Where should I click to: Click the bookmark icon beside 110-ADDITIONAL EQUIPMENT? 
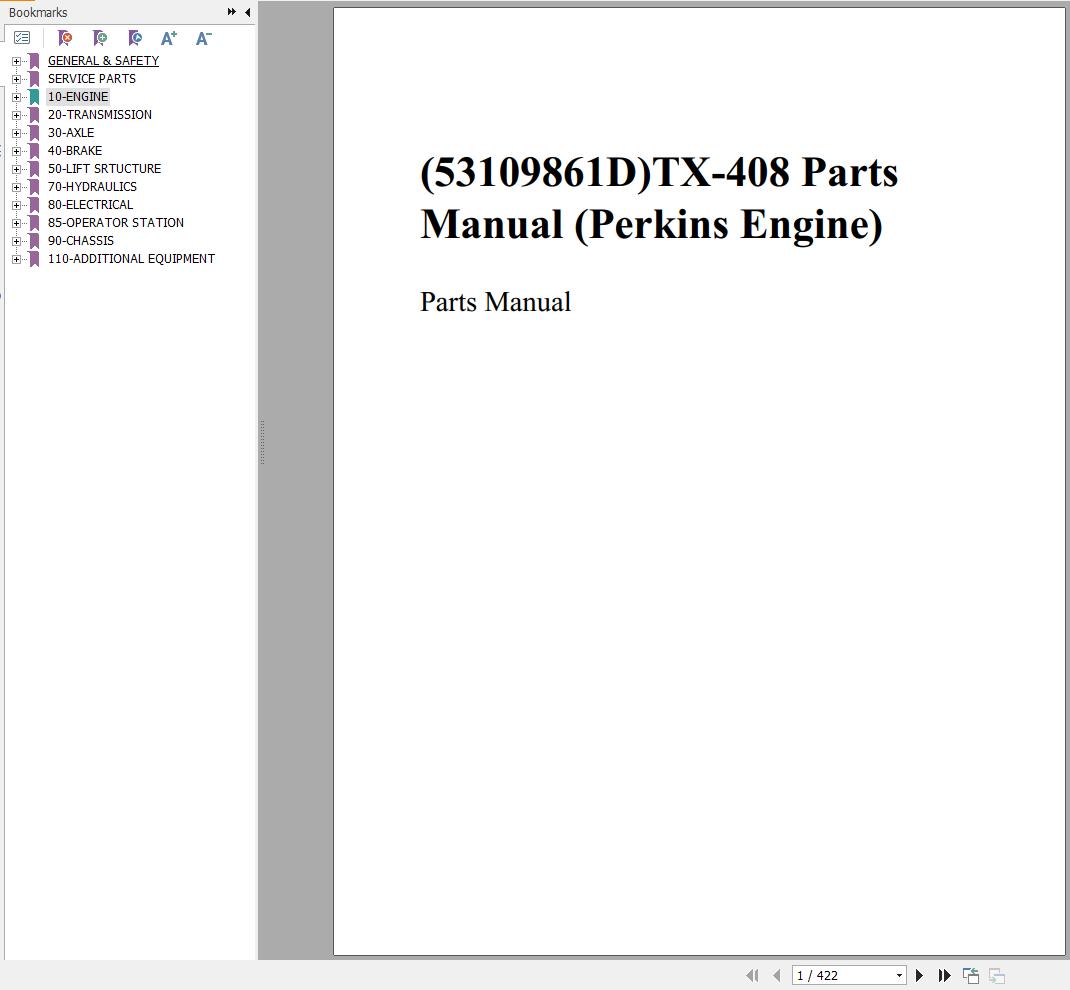(x=34, y=259)
